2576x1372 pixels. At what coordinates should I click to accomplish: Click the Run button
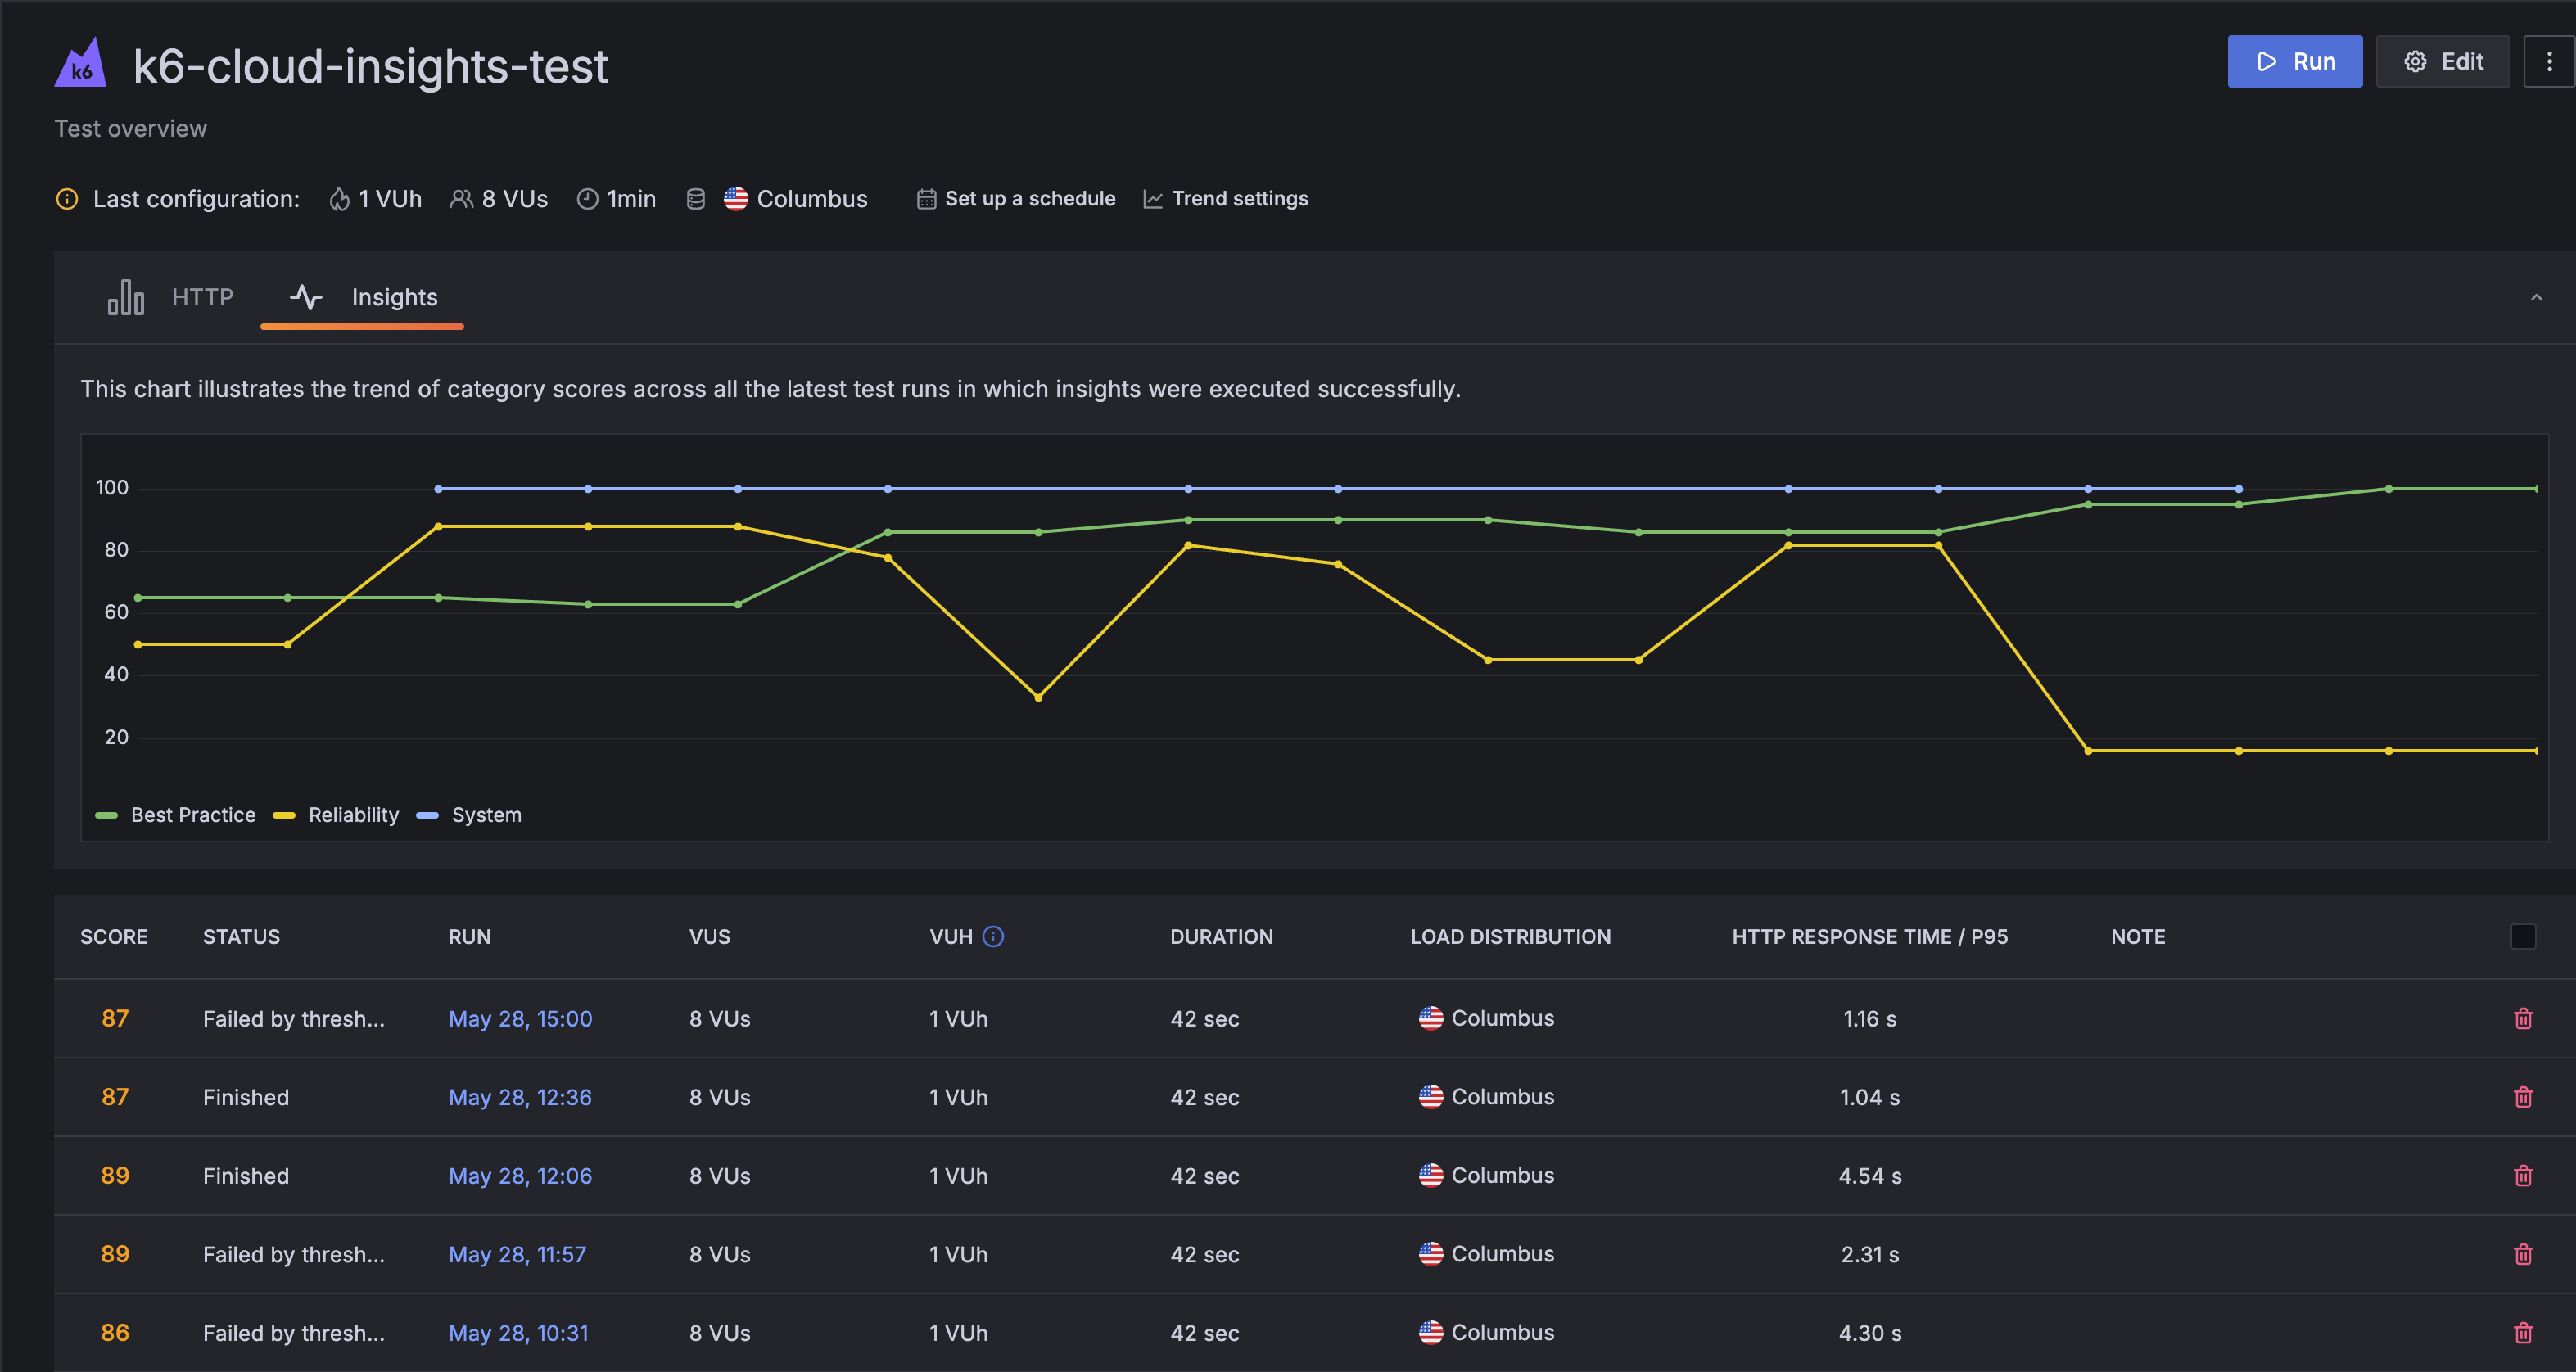coord(2295,61)
